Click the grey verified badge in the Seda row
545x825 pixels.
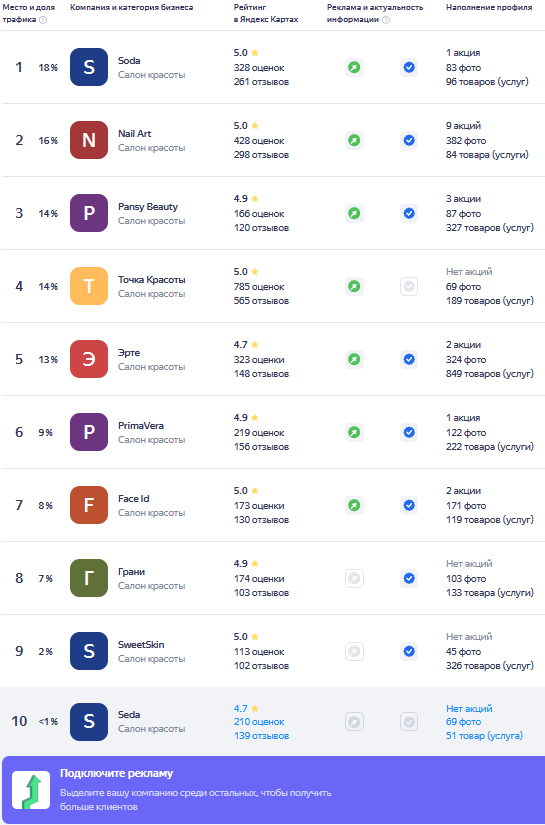tap(409, 722)
